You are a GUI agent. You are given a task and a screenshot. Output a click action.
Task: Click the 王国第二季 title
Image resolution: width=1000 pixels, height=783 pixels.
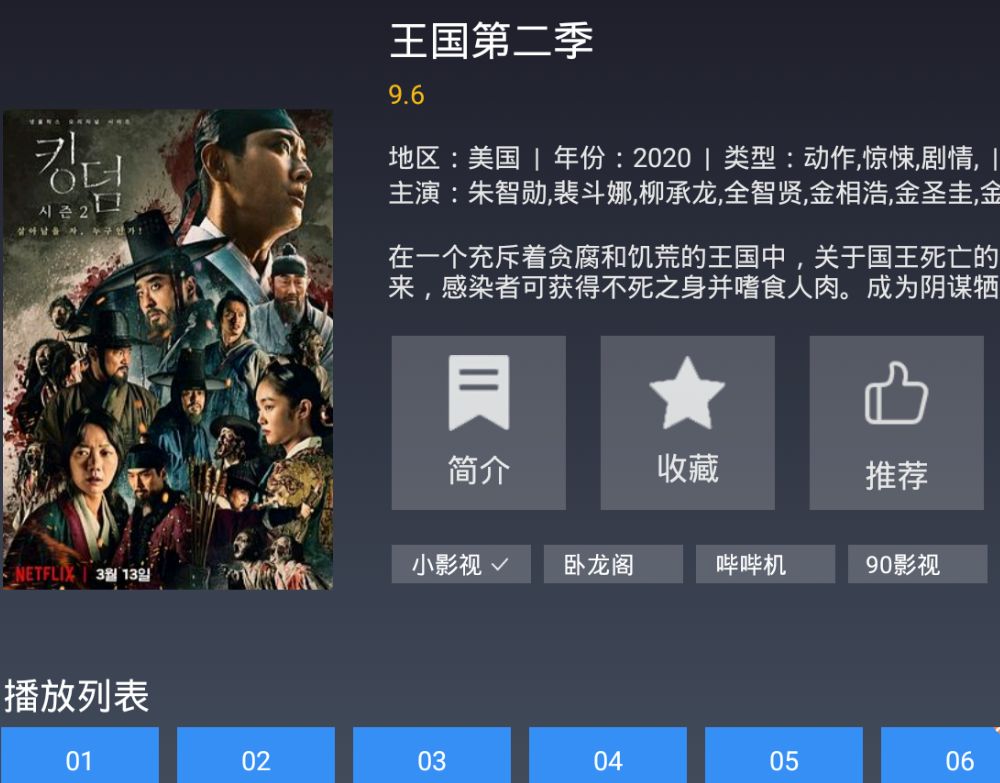pos(491,40)
